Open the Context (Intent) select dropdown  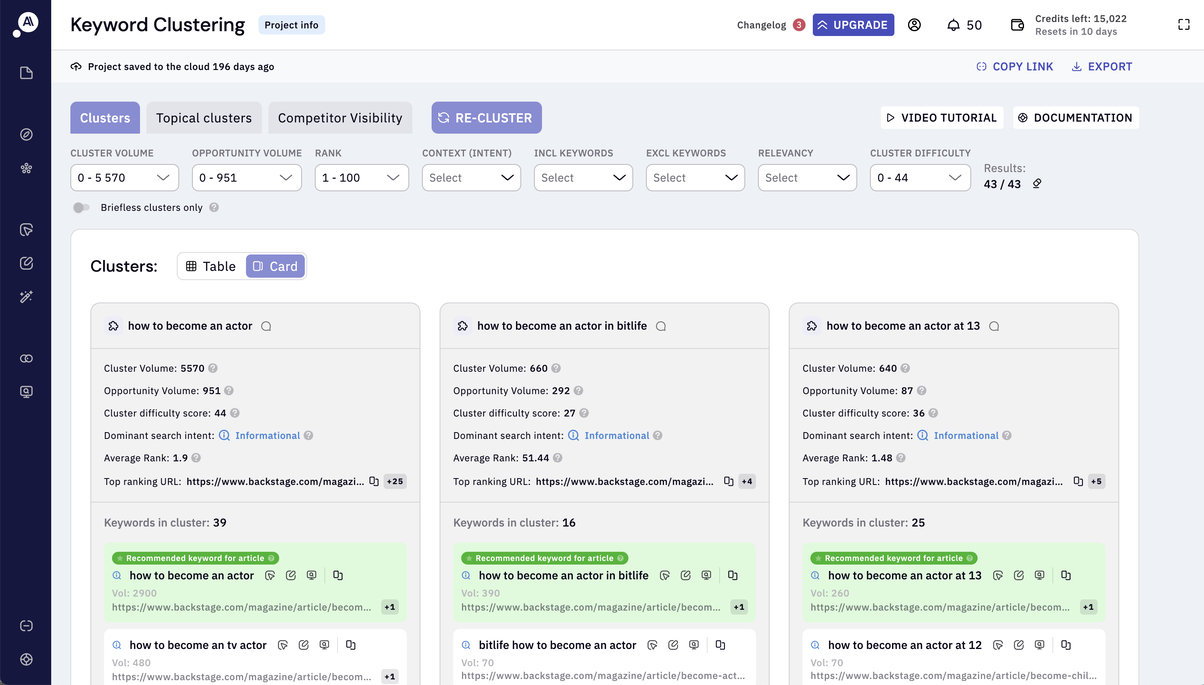click(470, 177)
